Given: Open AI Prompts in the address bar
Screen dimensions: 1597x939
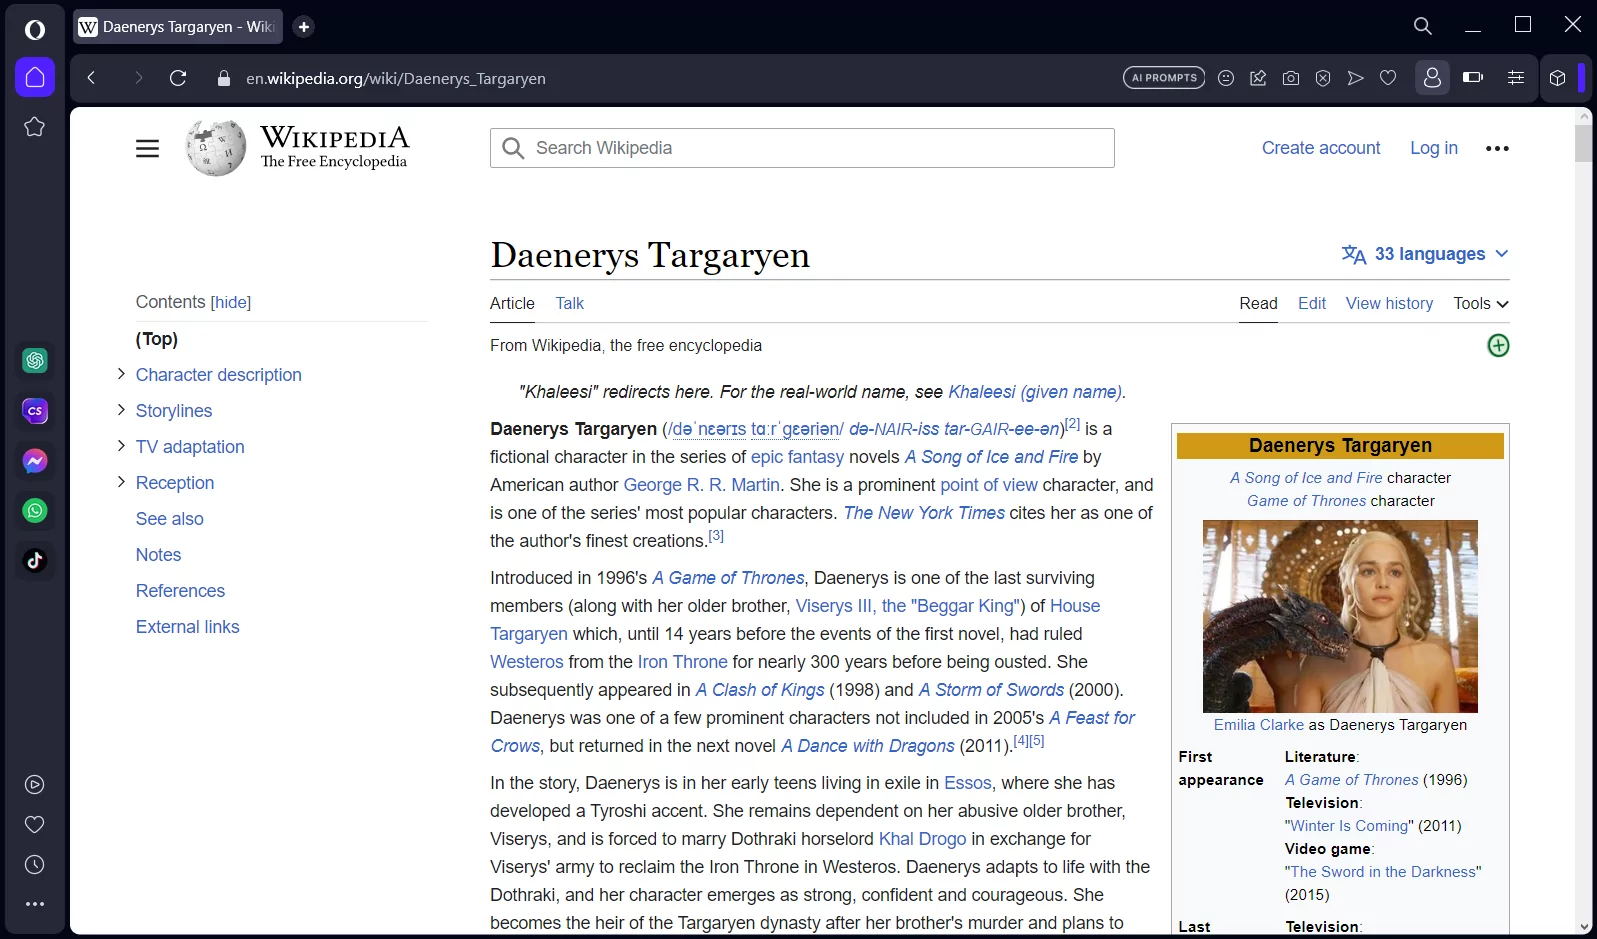Looking at the screenshot, I should (1164, 78).
